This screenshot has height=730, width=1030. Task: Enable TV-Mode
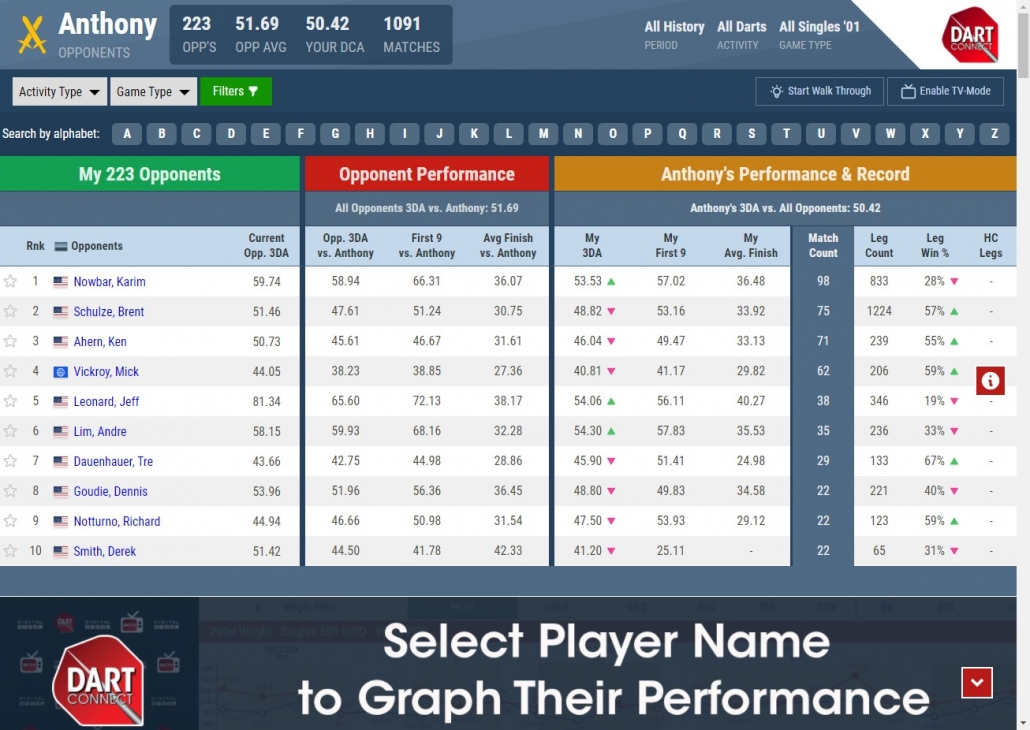[x=945, y=91]
